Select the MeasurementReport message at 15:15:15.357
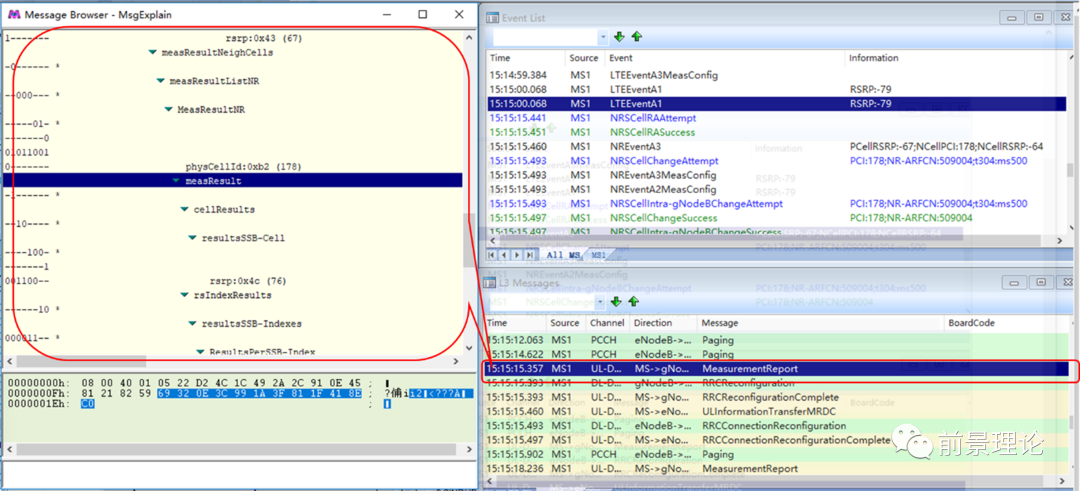 click(x=776, y=369)
